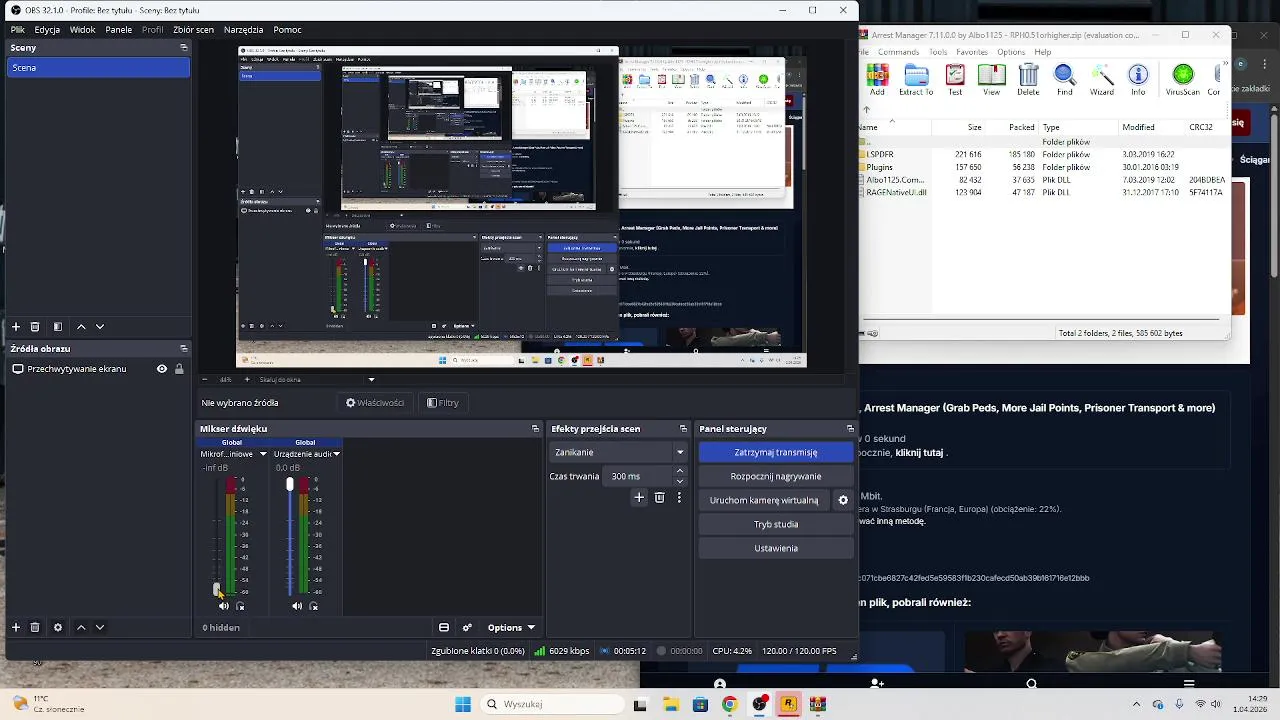Adjust the Urządzenie audio volume fader
This screenshot has width=1280, height=720.
[x=290, y=485]
